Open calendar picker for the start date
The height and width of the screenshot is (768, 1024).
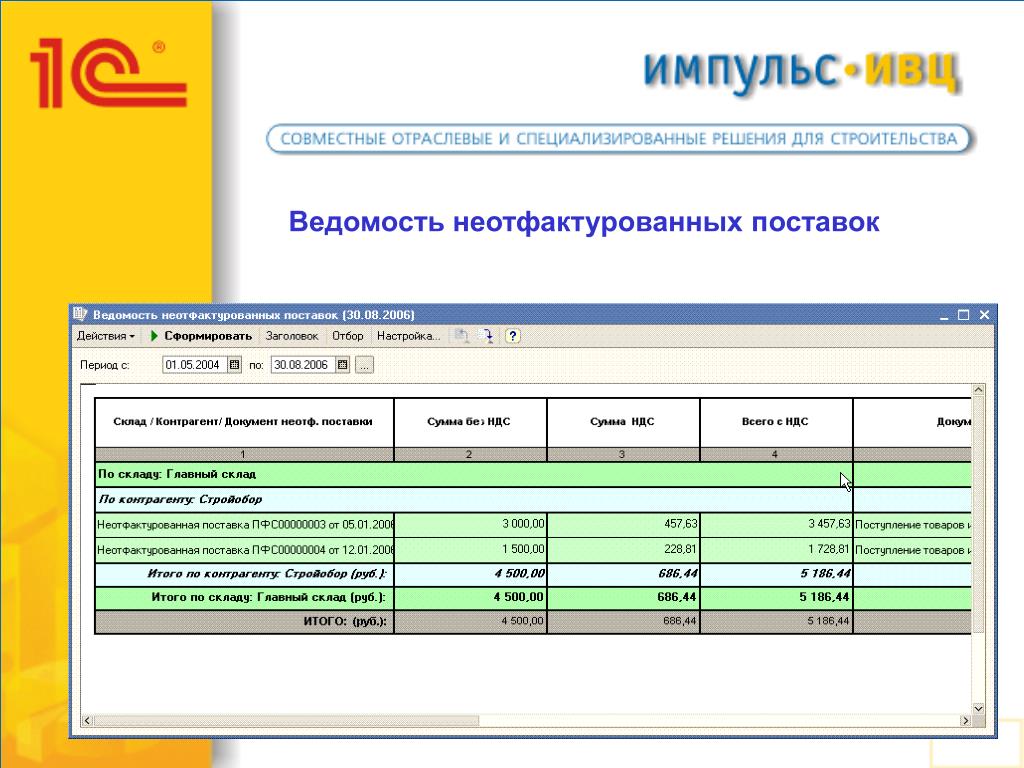point(234,365)
